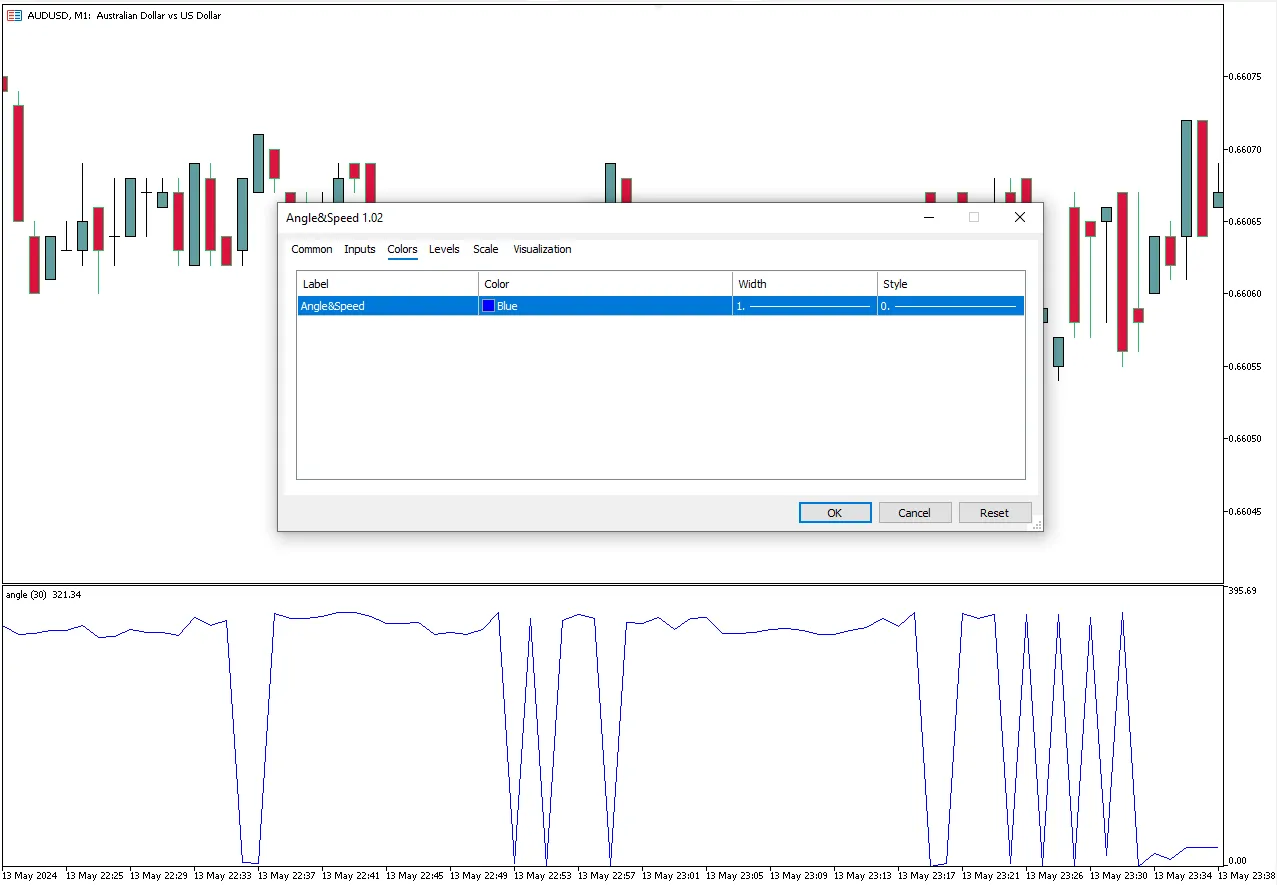Viewport: 1277px width, 885px height.
Task: Minimize the Angle&Speed dialog
Action: (929, 217)
